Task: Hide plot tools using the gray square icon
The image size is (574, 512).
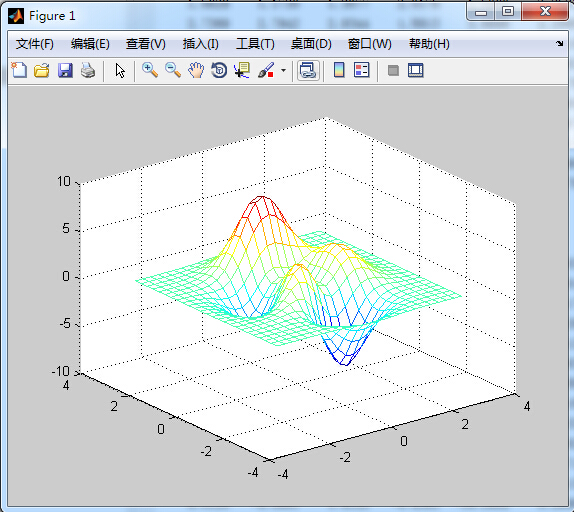Action: pos(393,70)
